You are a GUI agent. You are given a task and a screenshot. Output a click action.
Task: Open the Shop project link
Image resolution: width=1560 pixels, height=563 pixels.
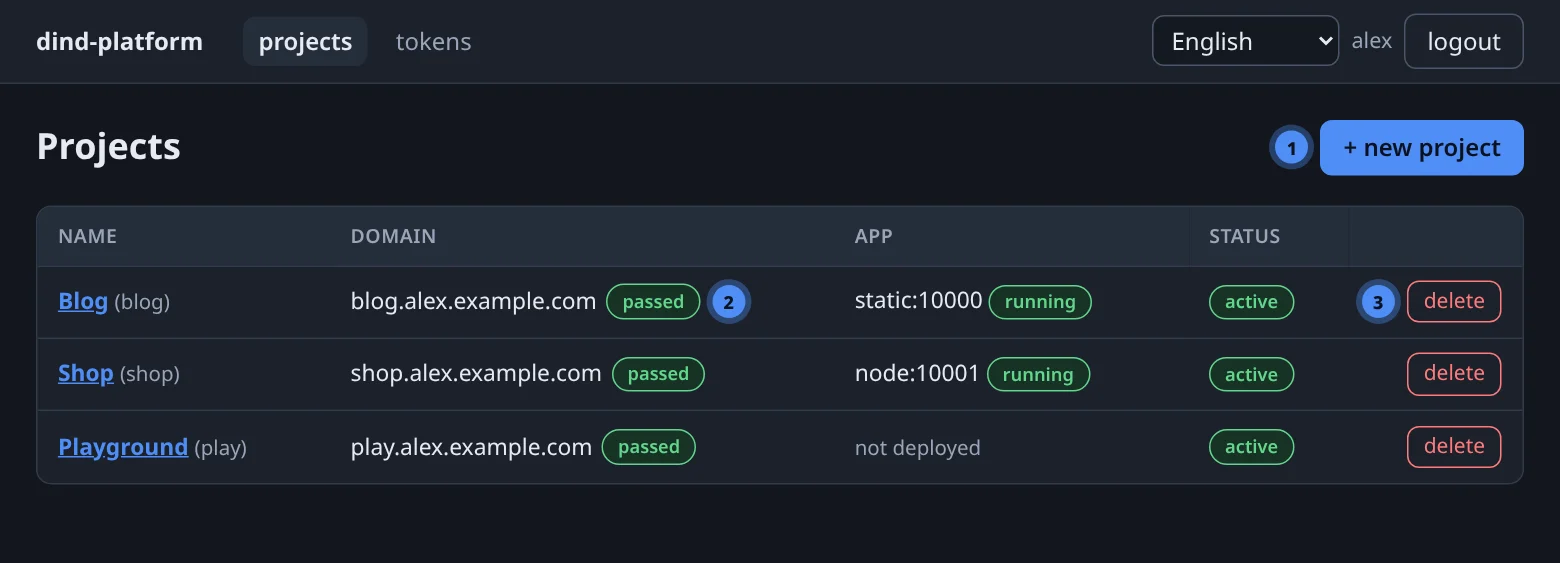[86, 374]
